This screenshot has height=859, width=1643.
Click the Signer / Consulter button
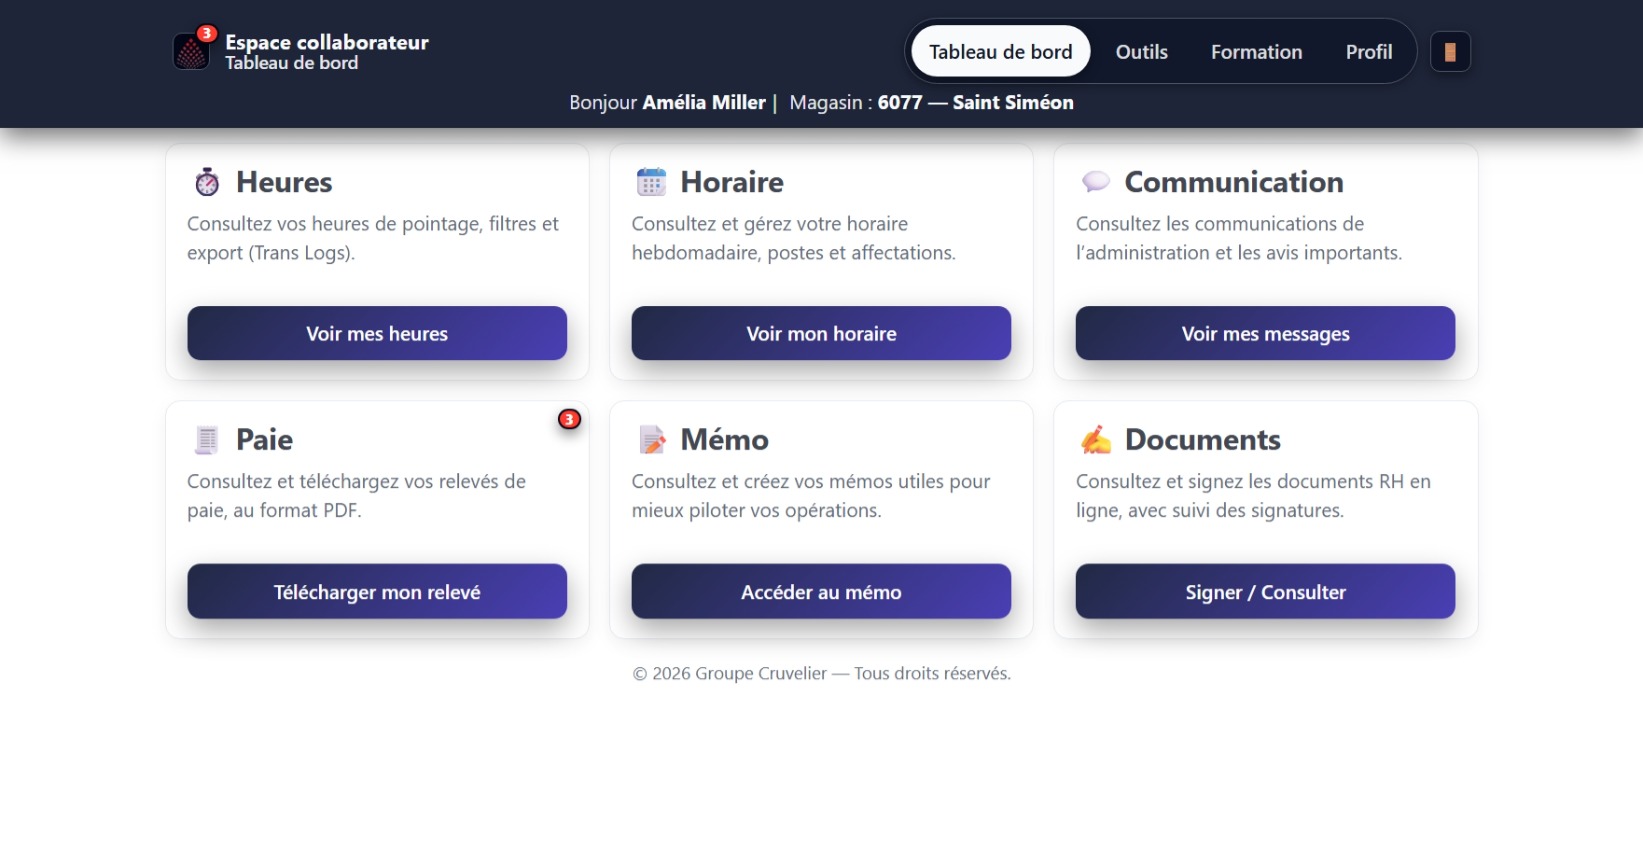pos(1265,591)
